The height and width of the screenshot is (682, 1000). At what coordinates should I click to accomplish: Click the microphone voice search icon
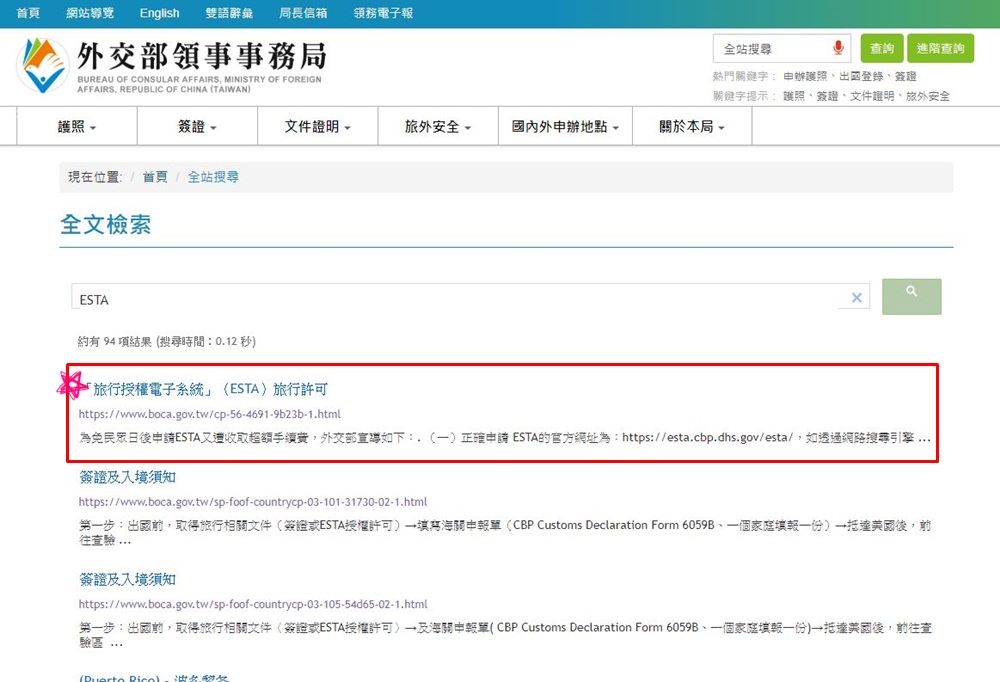pyautogui.click(x=838, y=48)
